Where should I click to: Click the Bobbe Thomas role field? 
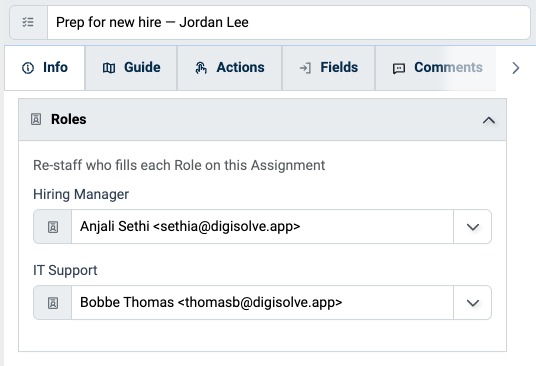262,302
